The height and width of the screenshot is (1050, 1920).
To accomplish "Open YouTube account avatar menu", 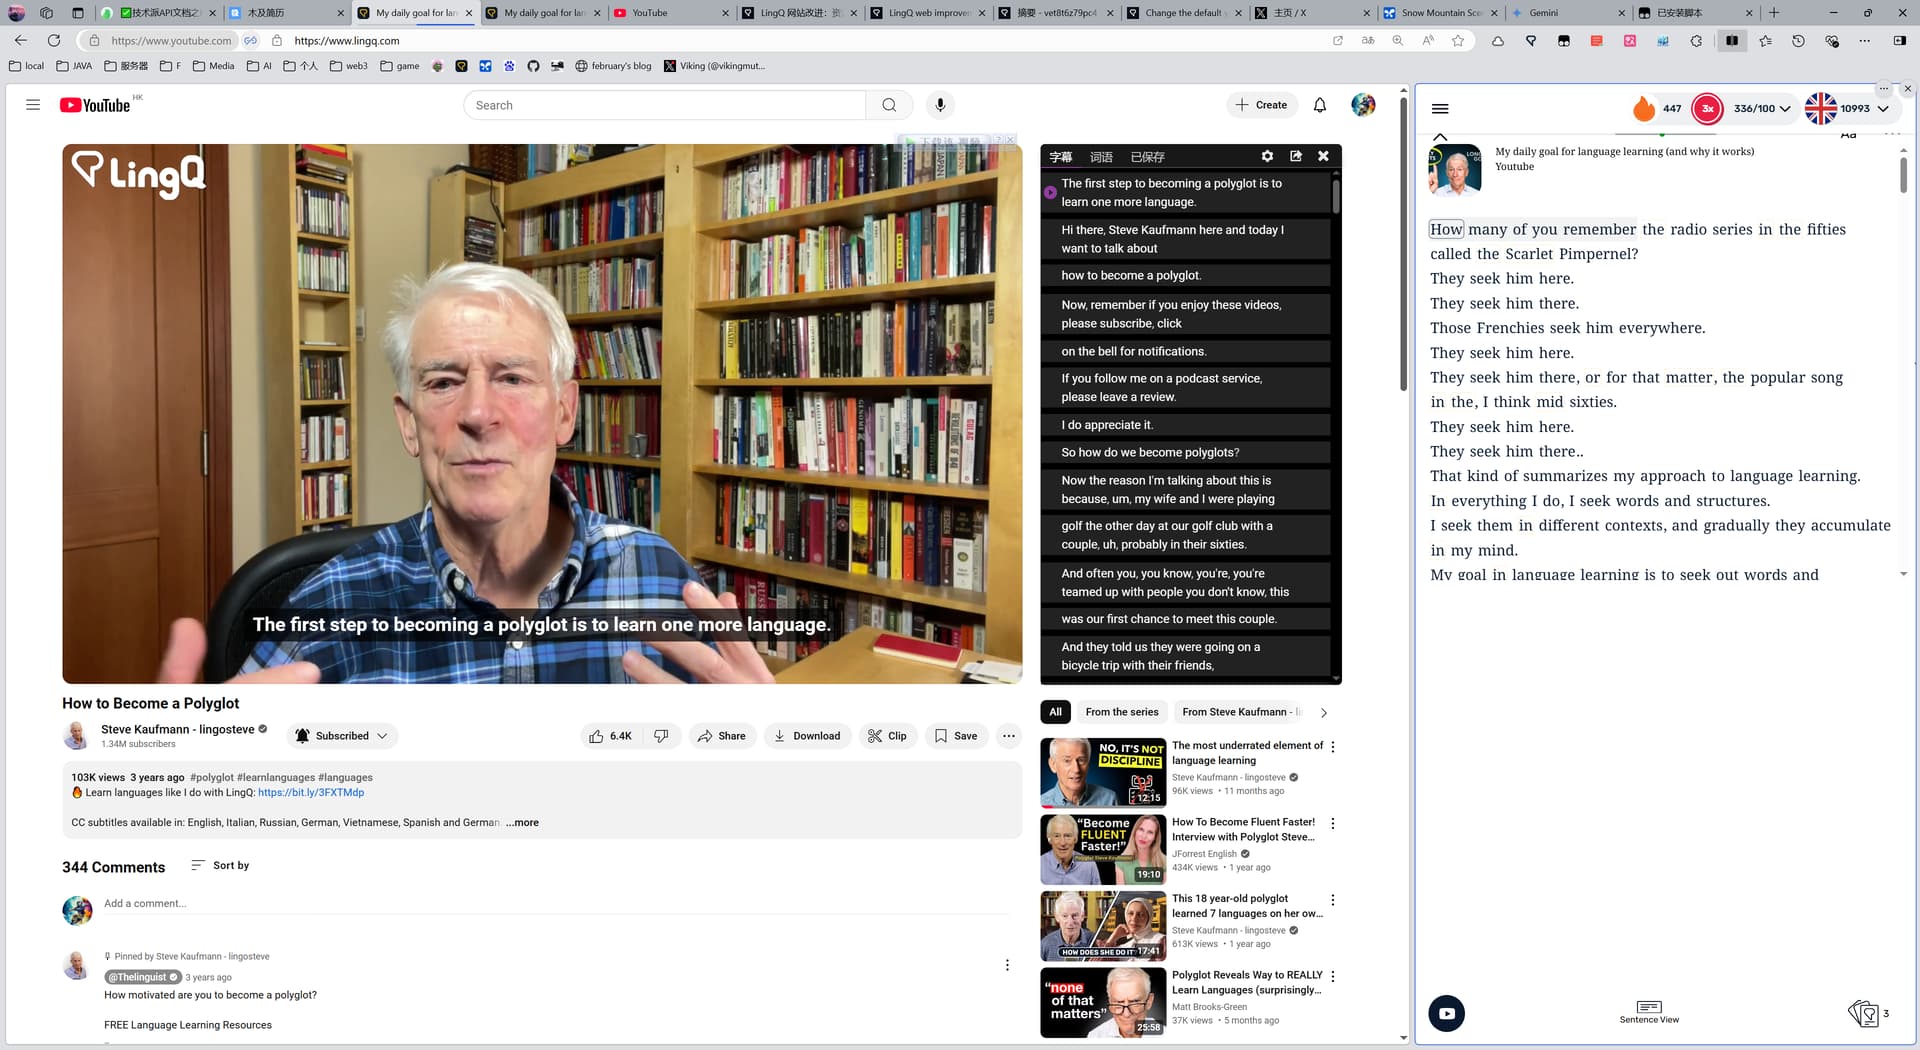I will pos(1363,105).
